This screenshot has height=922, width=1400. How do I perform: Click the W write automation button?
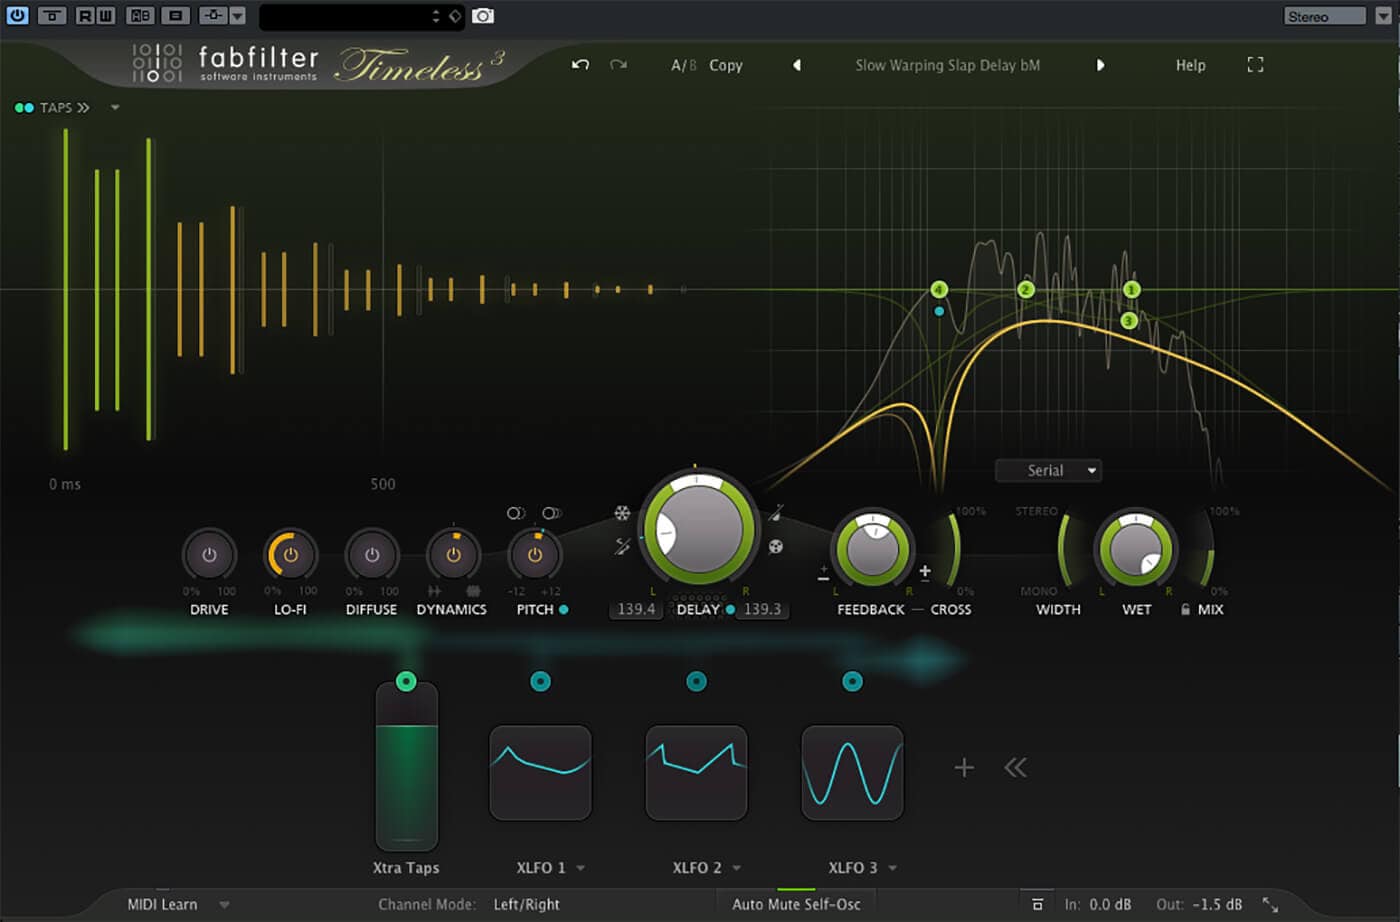point(105,15)
